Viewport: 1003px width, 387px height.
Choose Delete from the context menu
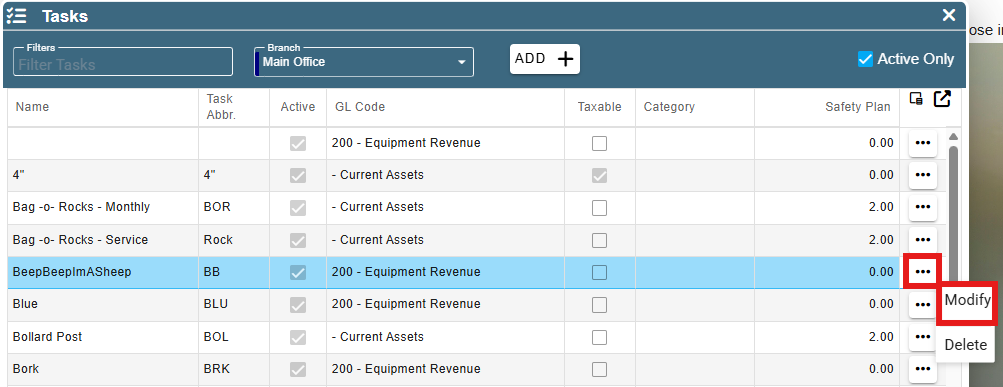pyautogui.click(x=965, y=345)
